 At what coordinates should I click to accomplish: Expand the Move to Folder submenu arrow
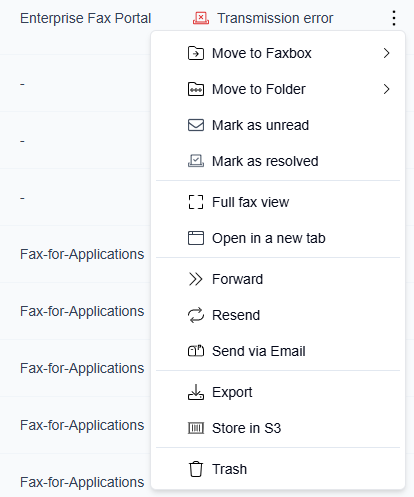pyautogui.click(x=386, y=89)
